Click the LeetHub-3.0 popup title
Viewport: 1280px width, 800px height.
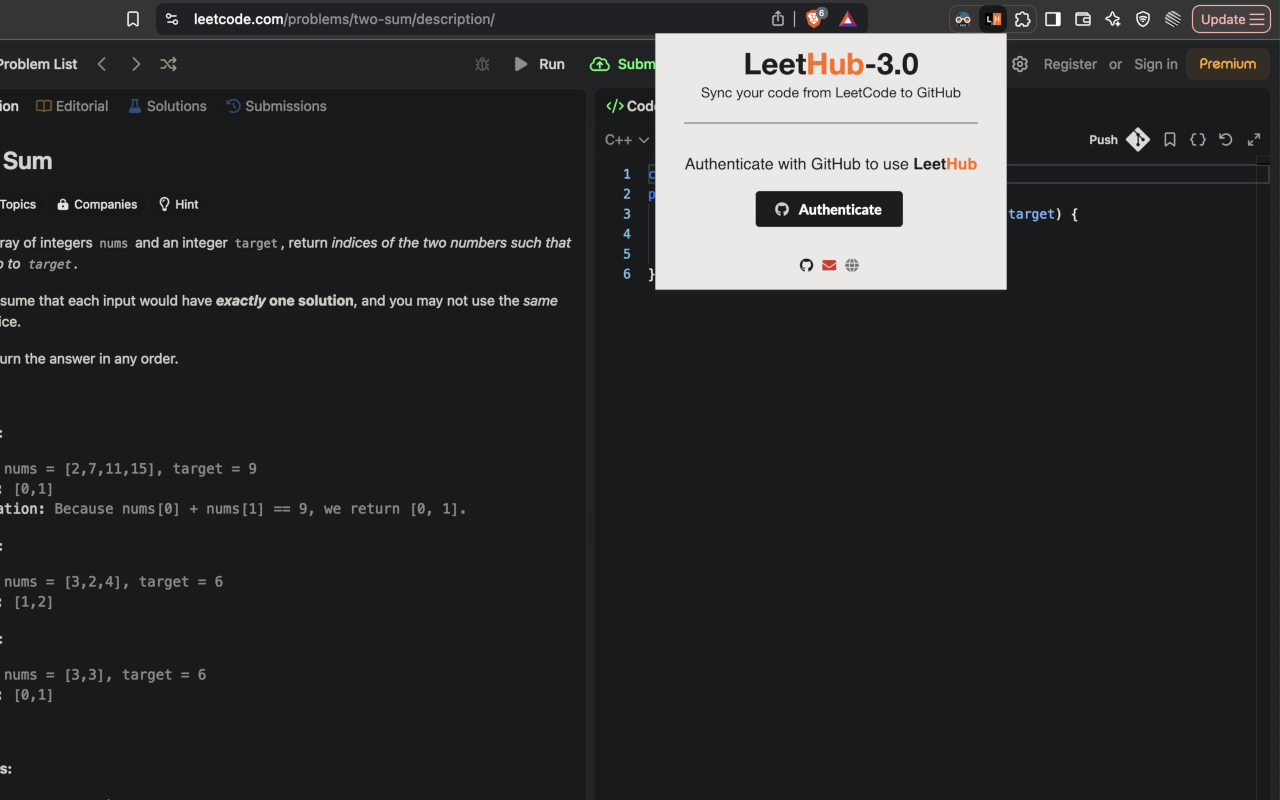click(x=831, y=64)
